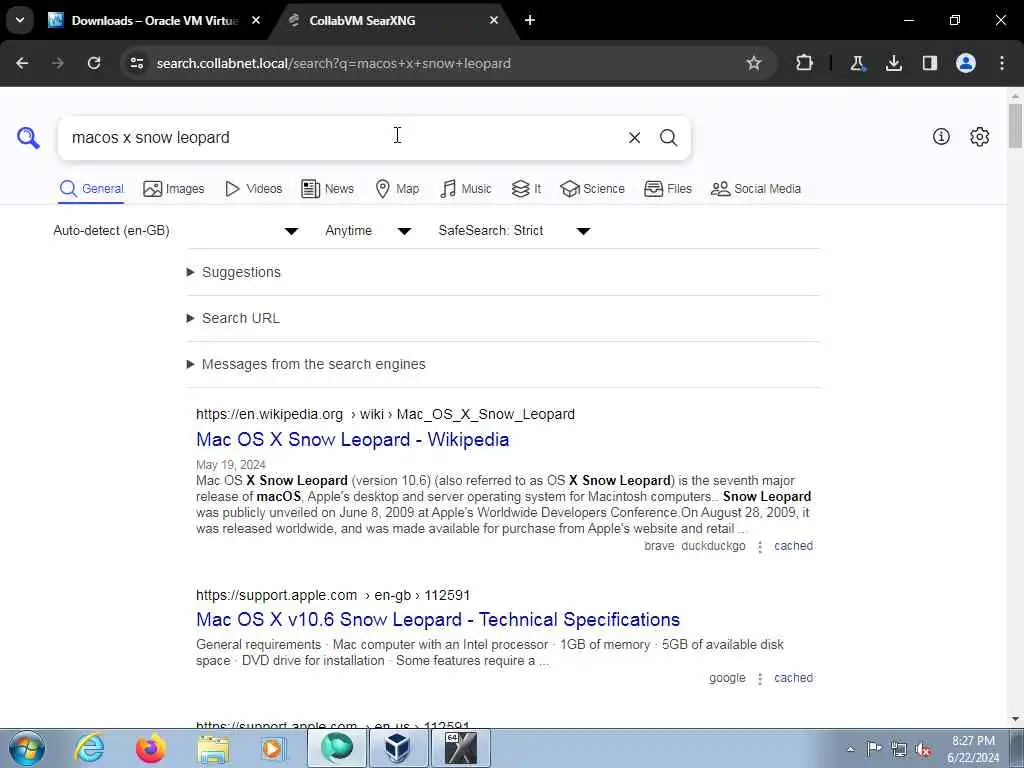Open the Auto-detect (en-GB) language dropdown
This screenshot has height=768, width=1024.
(176, 231)
